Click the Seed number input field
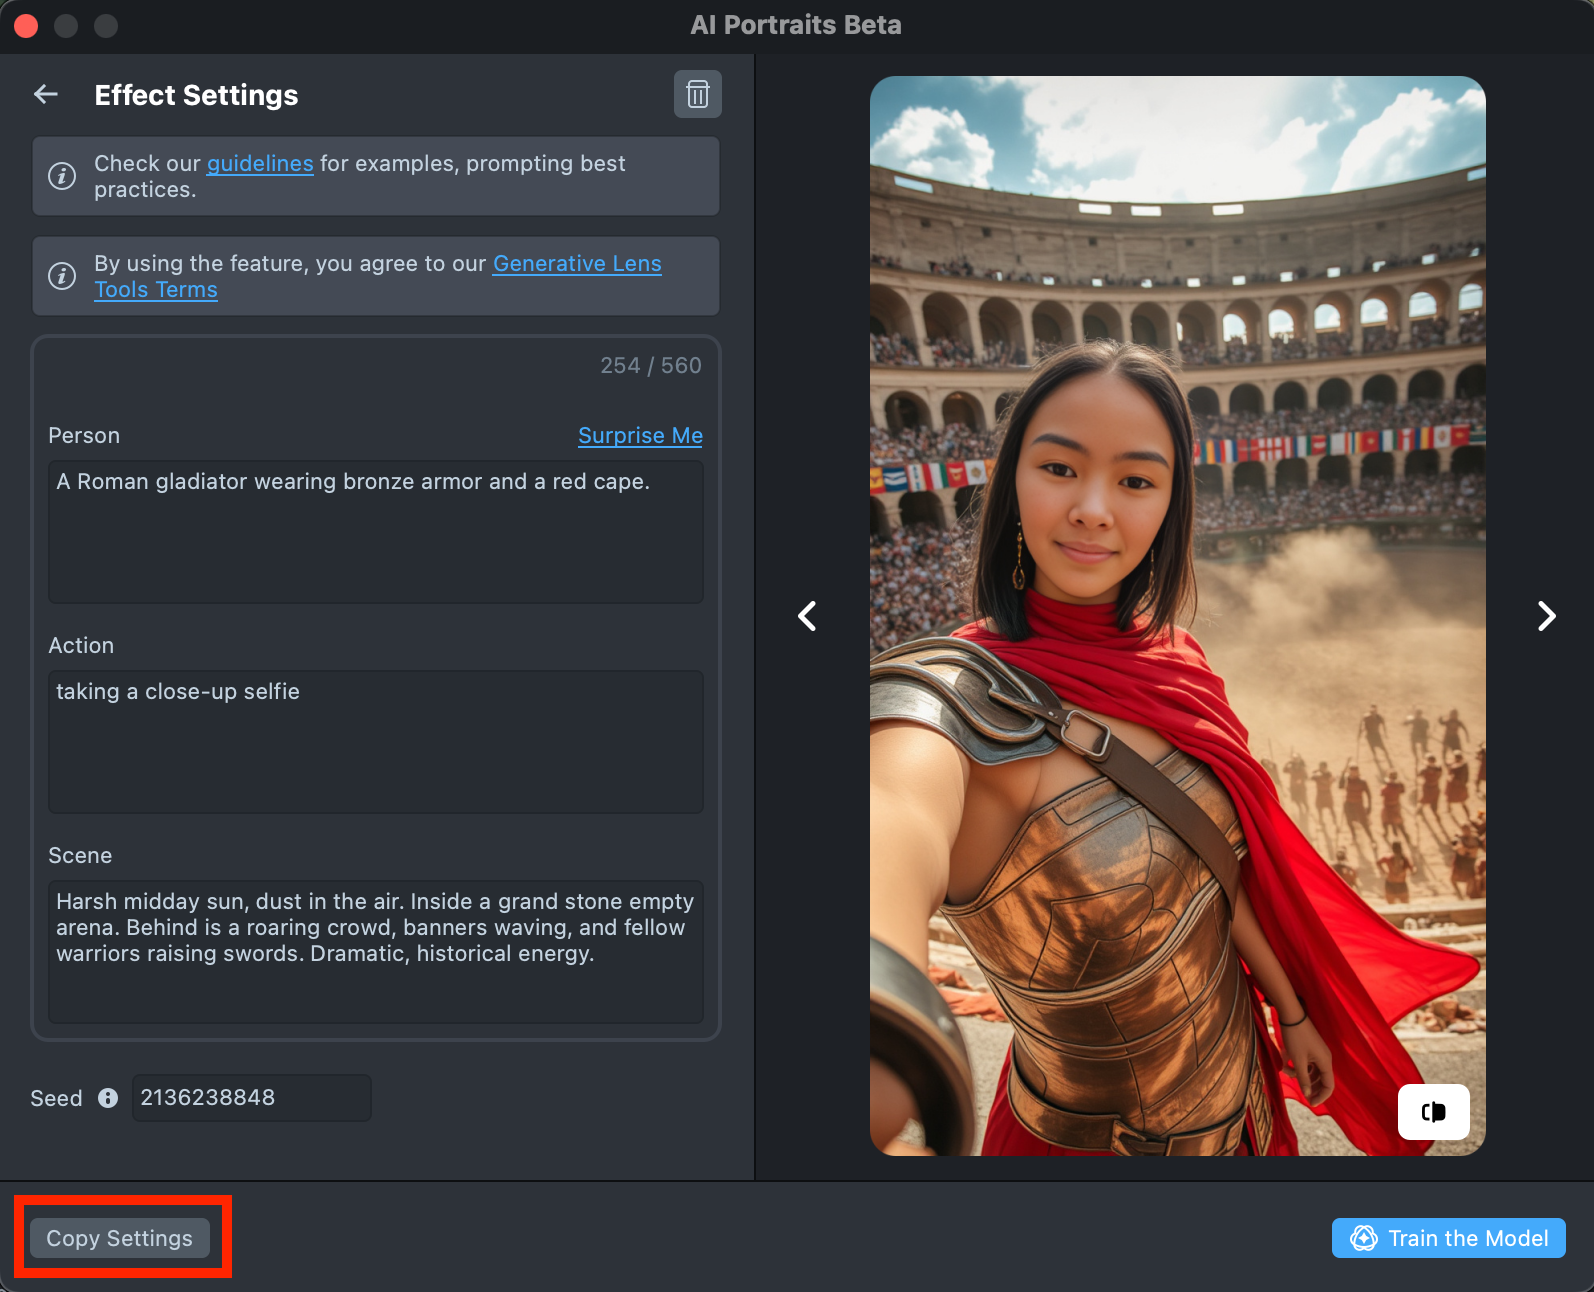The width and height of the screenshot is (1594, 1292). click(251, 1098)
